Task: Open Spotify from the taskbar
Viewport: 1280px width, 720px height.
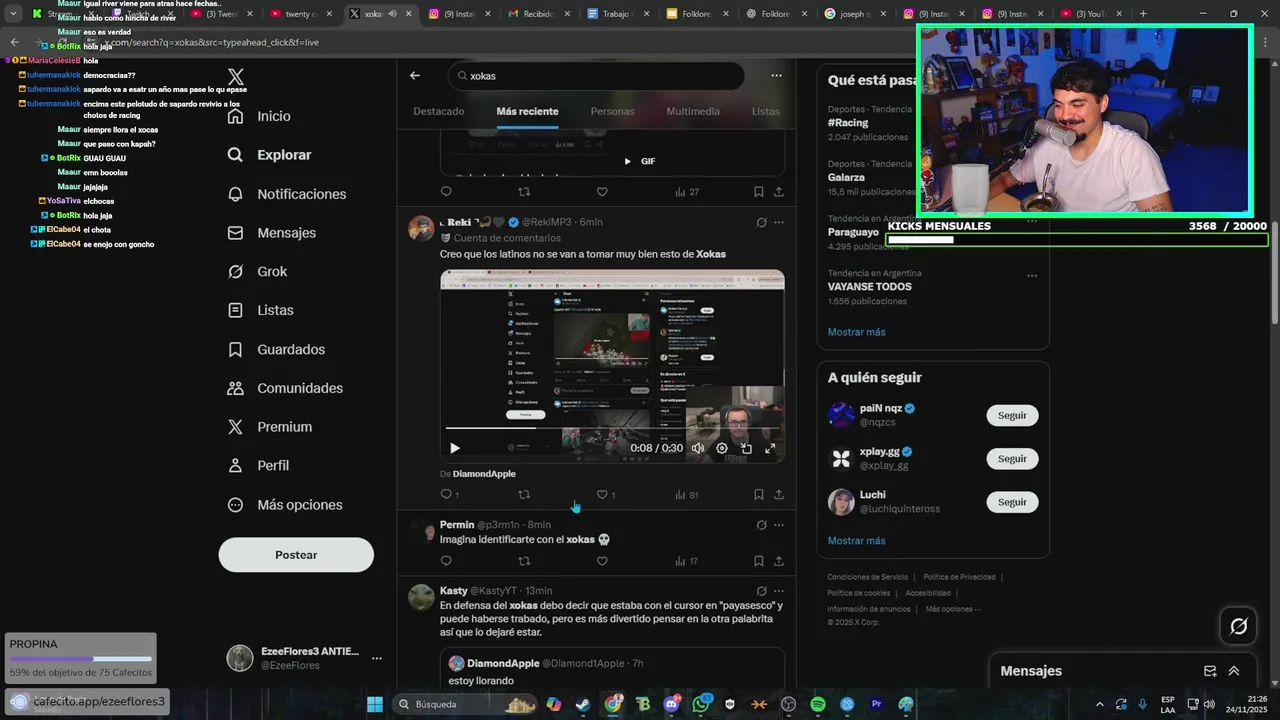Action: (x=818, y=704)
